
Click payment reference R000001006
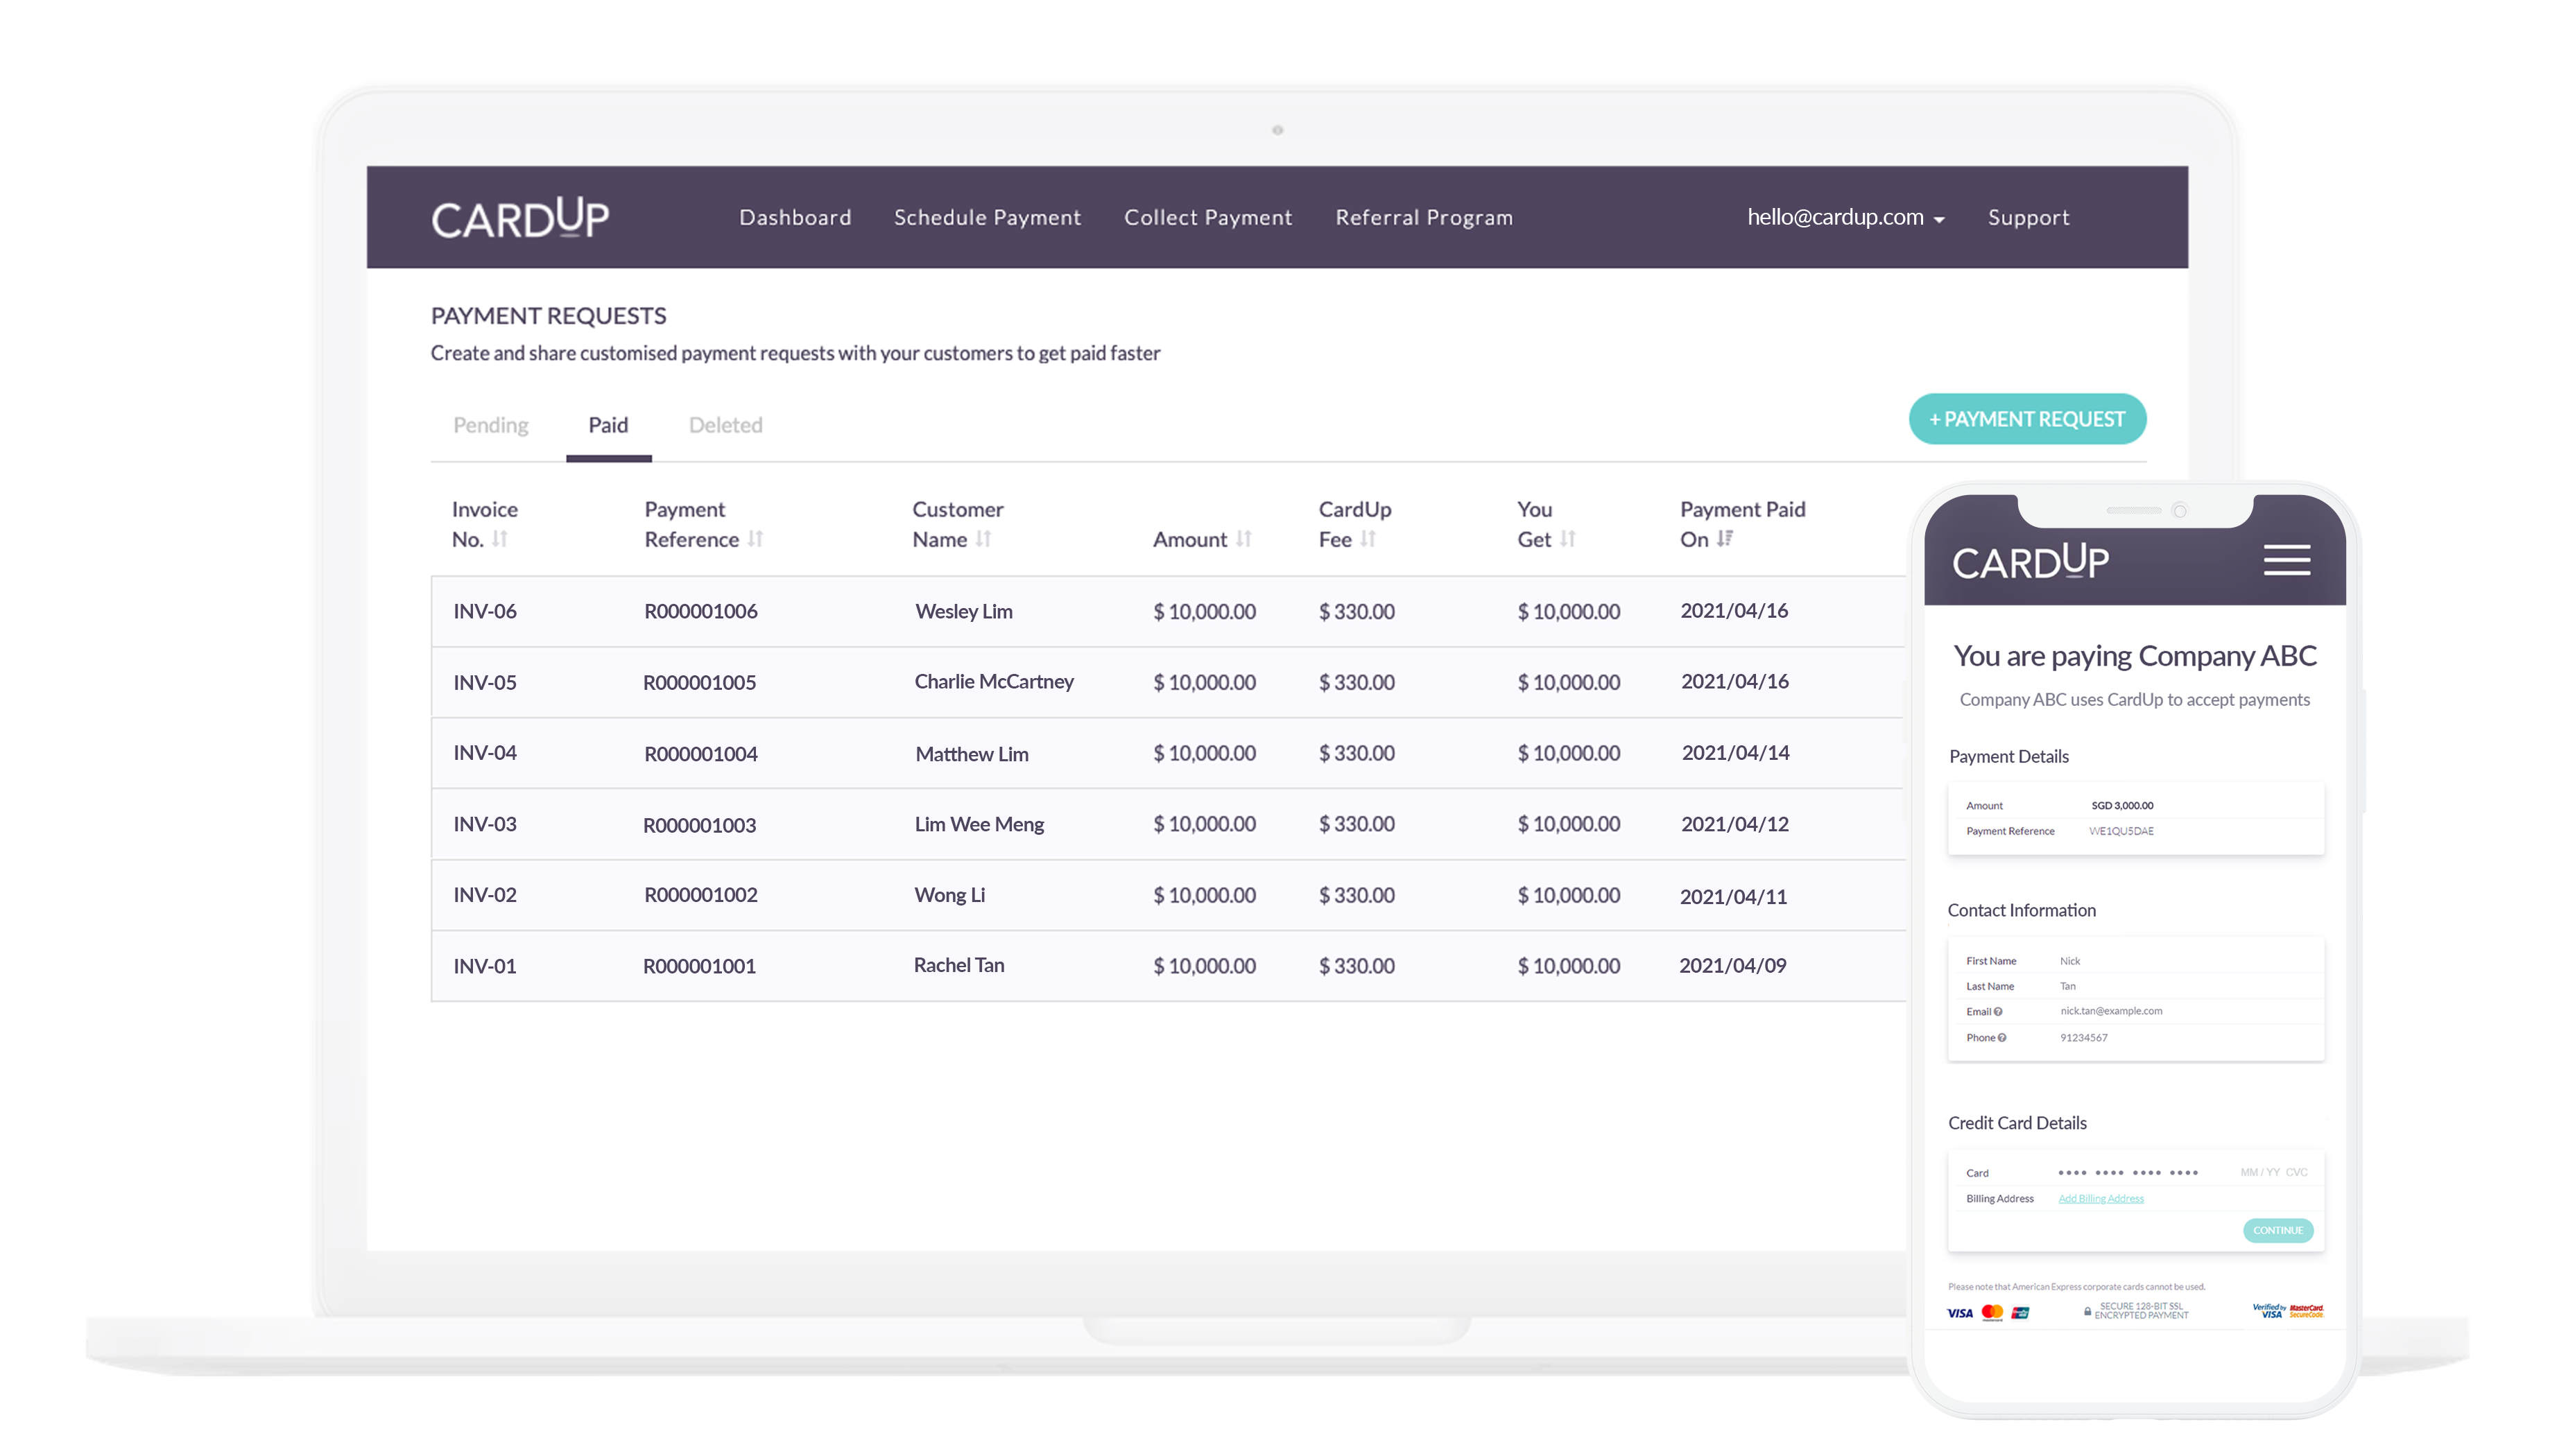[x=700, y=611]
